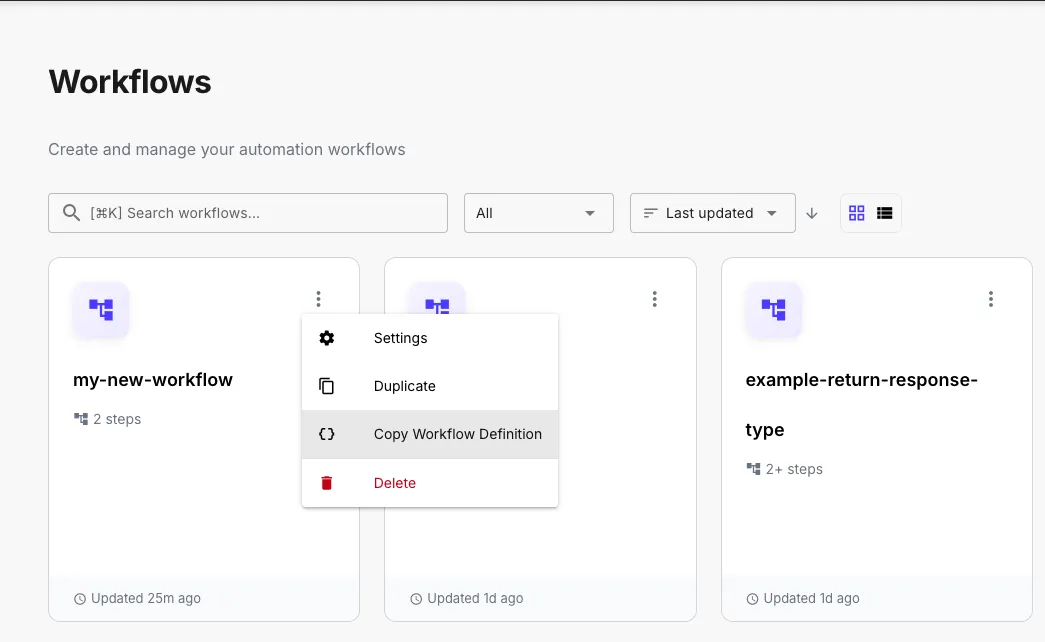1045x642 pixels.
Task: Reverse the sort direction with the arrow icon
Action: 812,213
